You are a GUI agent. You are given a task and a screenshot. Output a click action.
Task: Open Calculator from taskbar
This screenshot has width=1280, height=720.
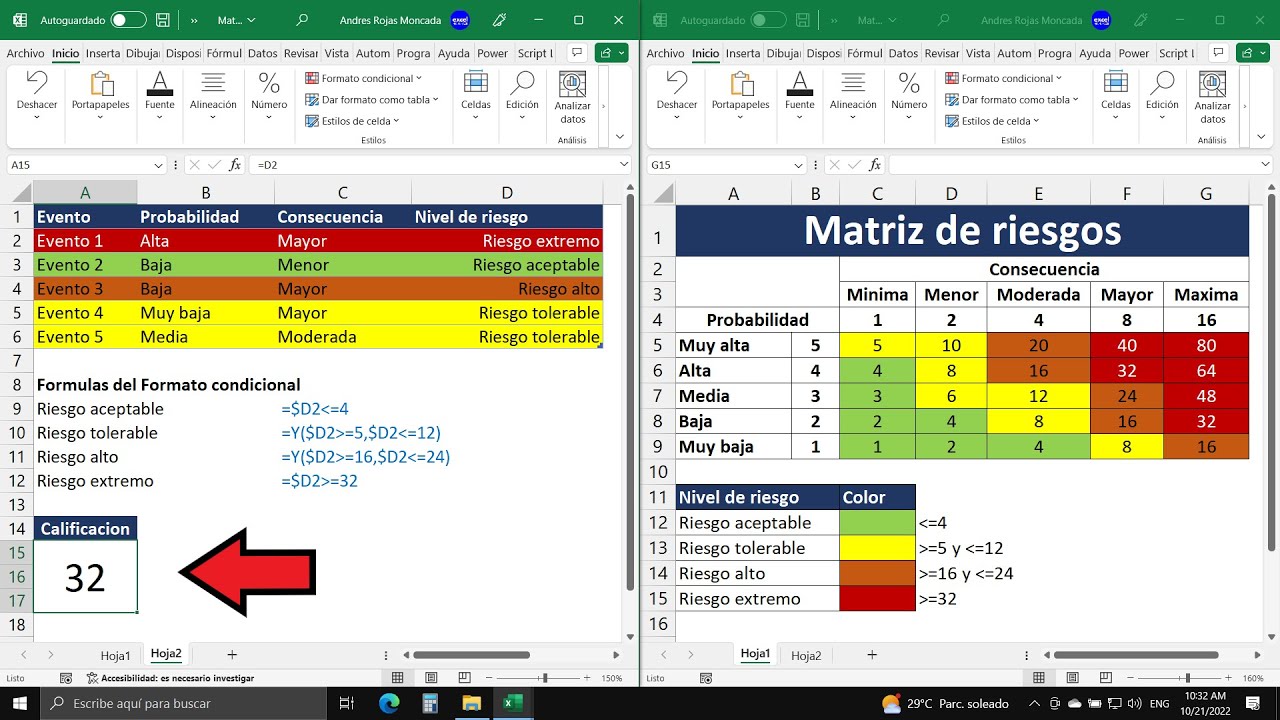click(429, 703)
